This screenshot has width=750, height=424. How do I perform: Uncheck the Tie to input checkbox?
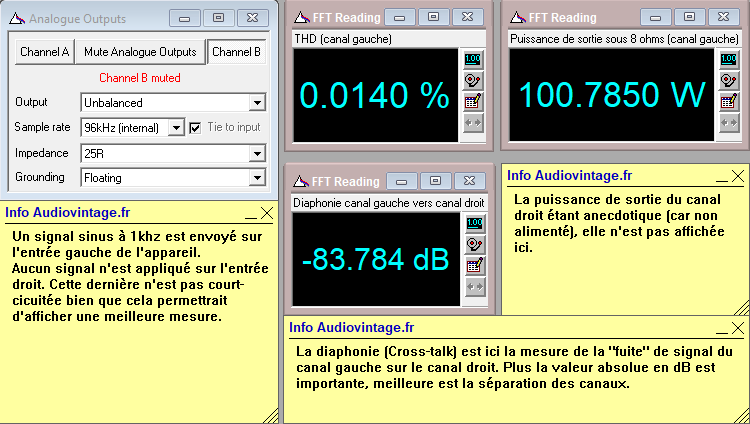[x=195, y=128]
